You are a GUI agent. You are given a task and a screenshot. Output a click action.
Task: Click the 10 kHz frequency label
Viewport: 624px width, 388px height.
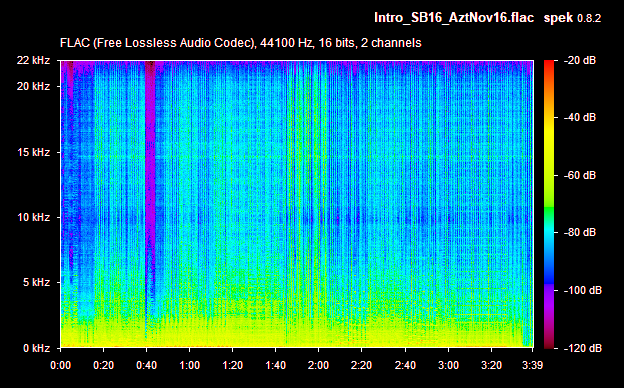[x=33, y=217]
